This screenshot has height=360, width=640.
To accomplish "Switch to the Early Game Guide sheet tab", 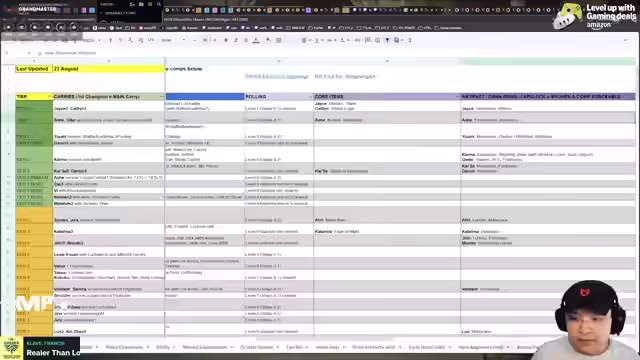I will coord(427,347).
